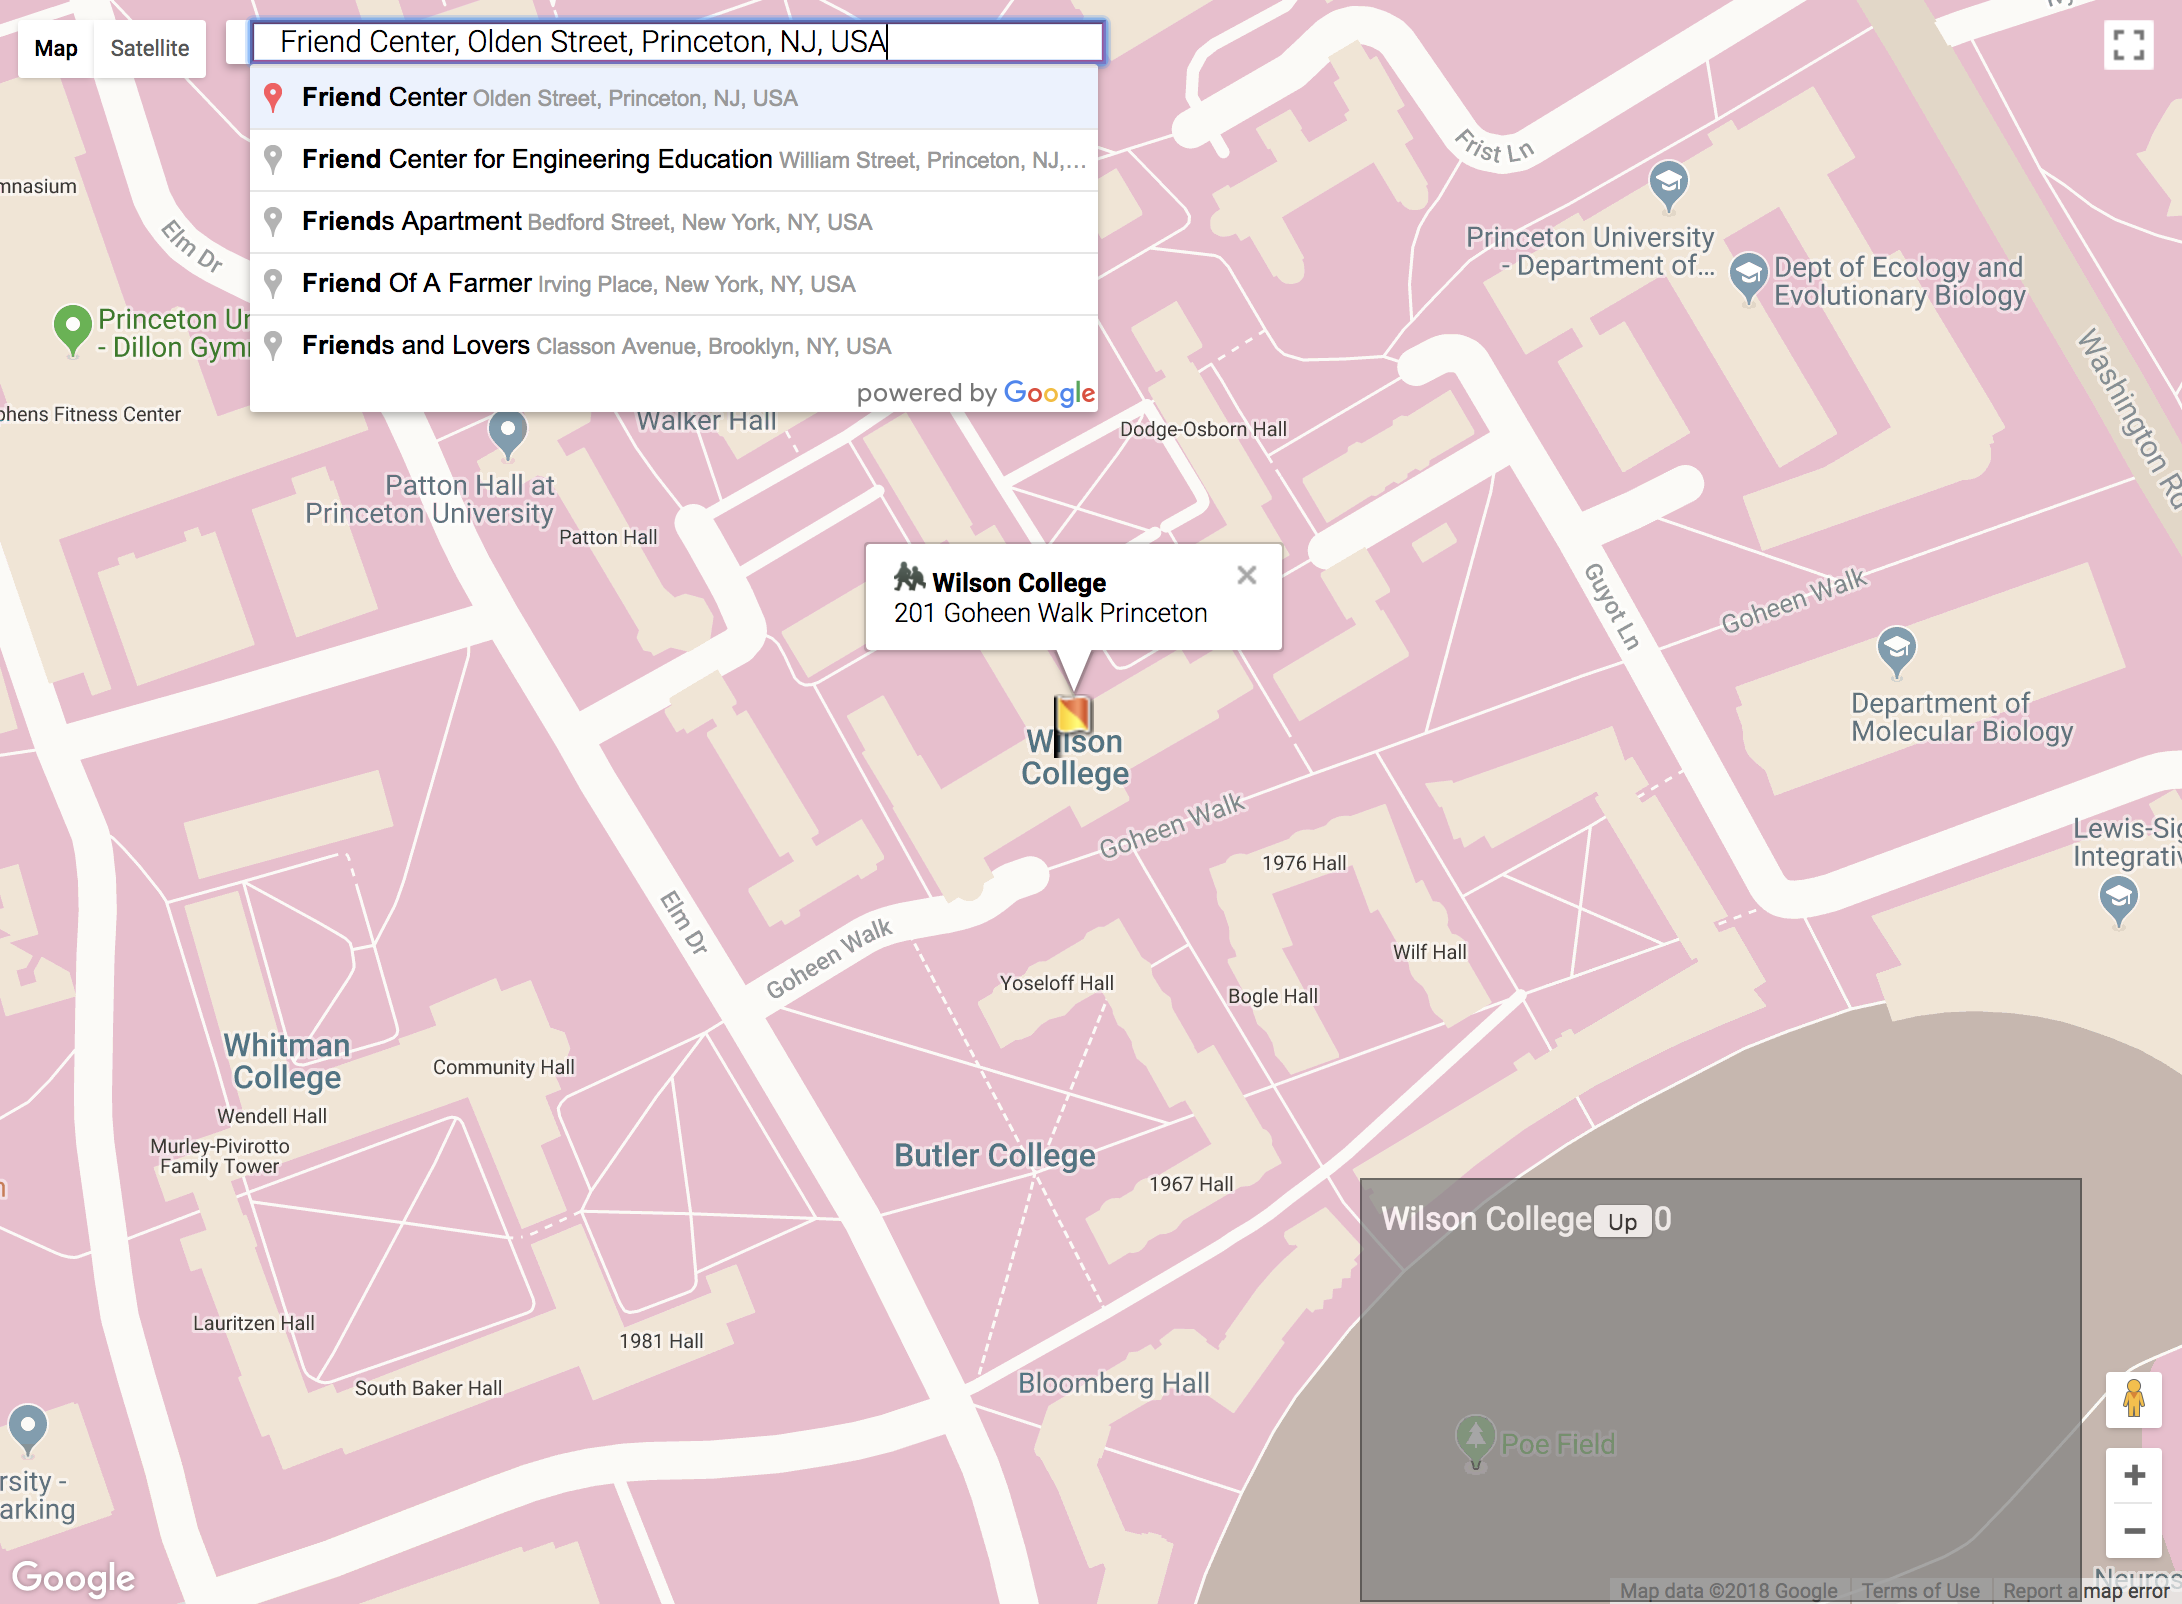Switch to Map view
This screenshot has width=2182, height=1604.
click(56, 48)
